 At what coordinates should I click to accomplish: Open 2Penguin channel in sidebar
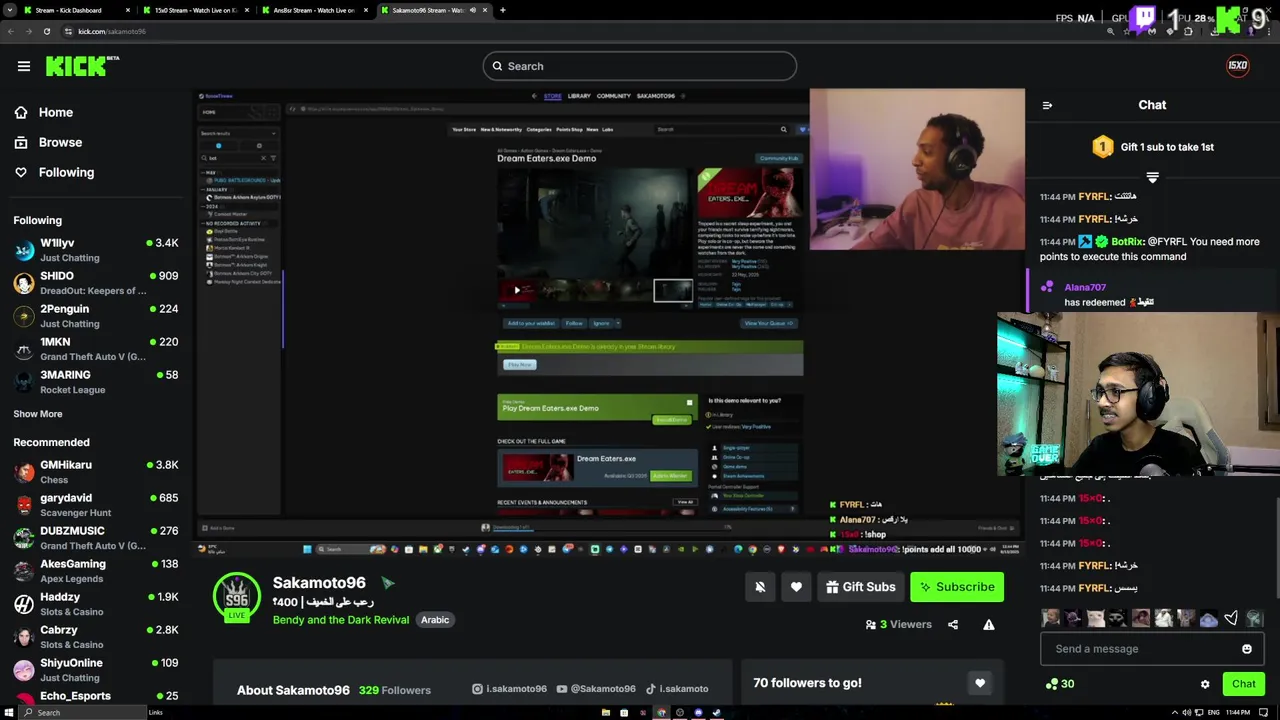point(95,316)
